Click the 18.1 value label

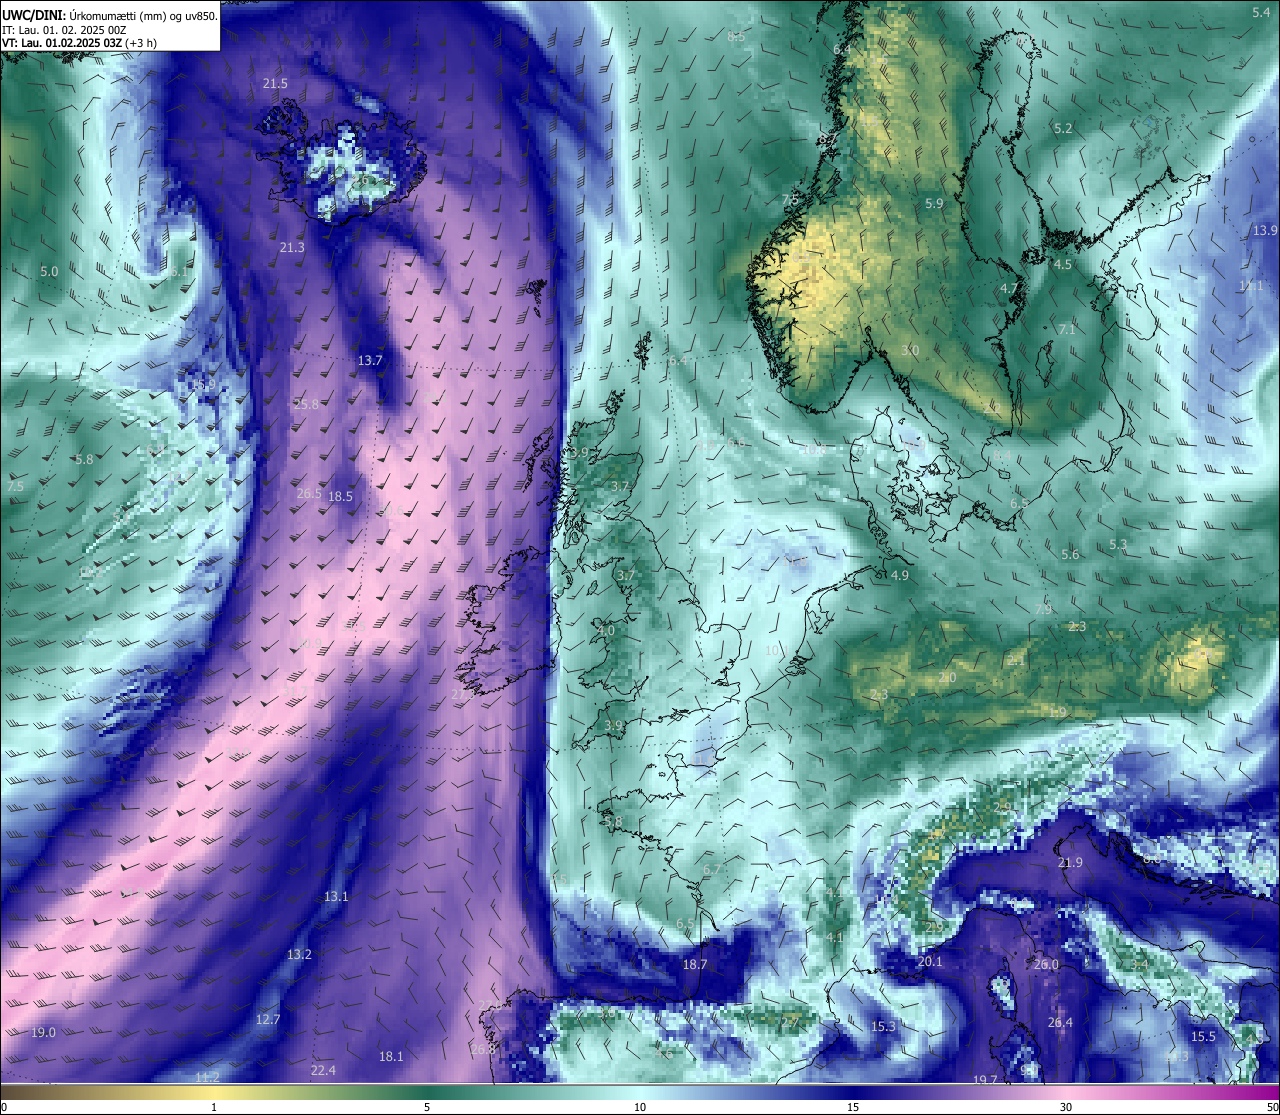391,1056
